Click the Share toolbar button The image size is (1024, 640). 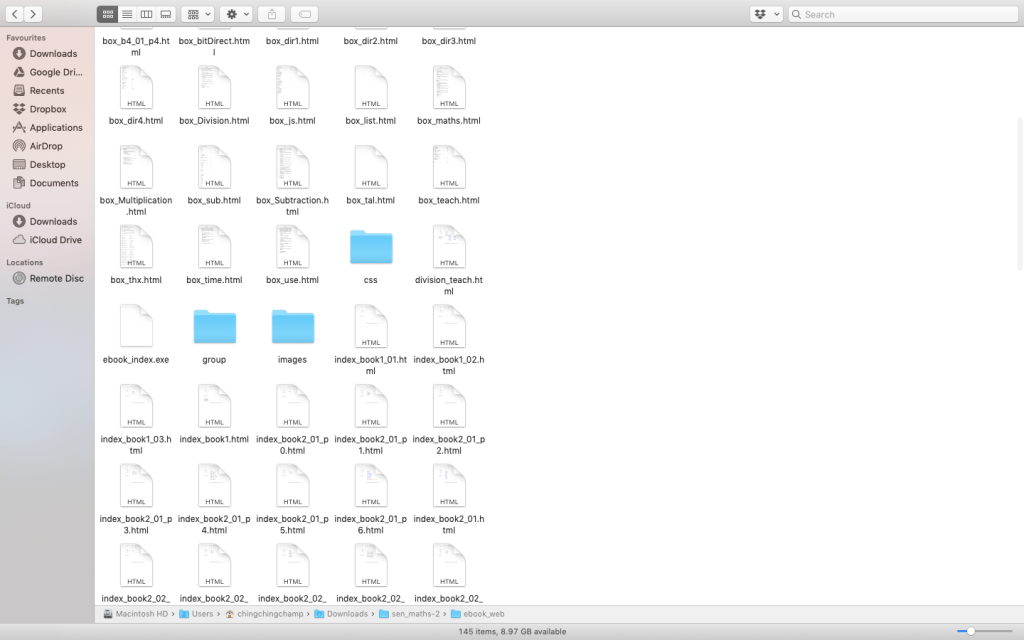tap(272, 14)
